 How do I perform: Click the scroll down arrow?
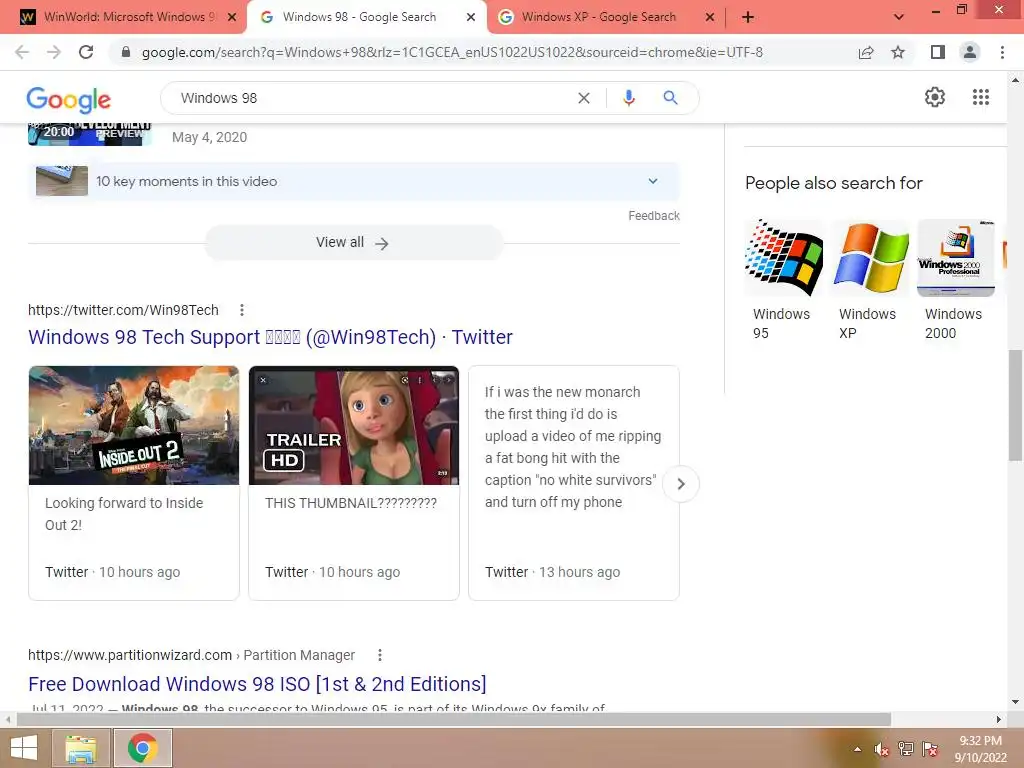(x=1016, y=703)
